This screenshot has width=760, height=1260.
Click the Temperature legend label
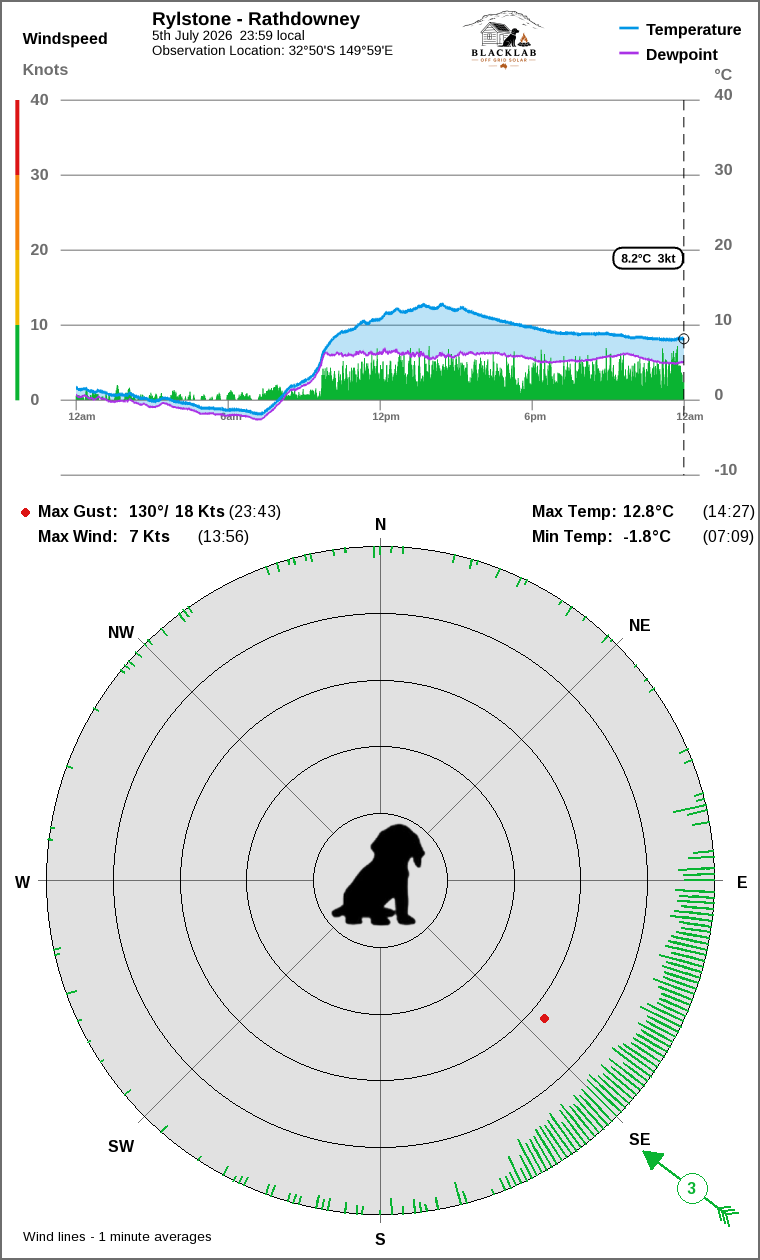694,30
